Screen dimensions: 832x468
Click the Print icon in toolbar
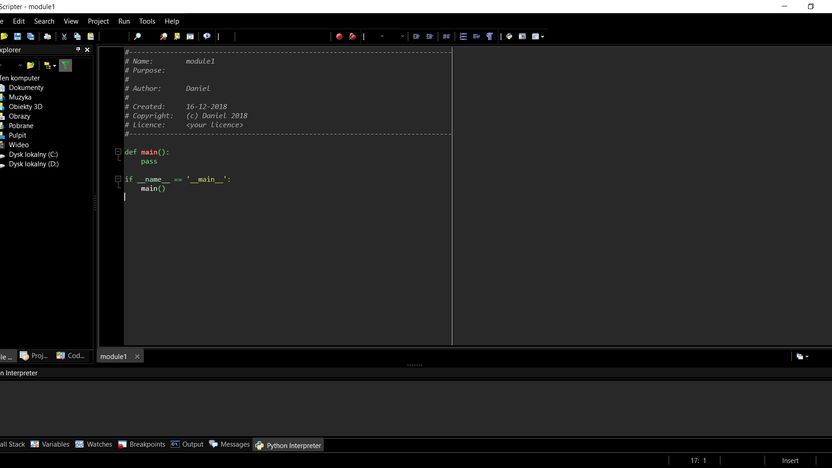tap(47, 37)
